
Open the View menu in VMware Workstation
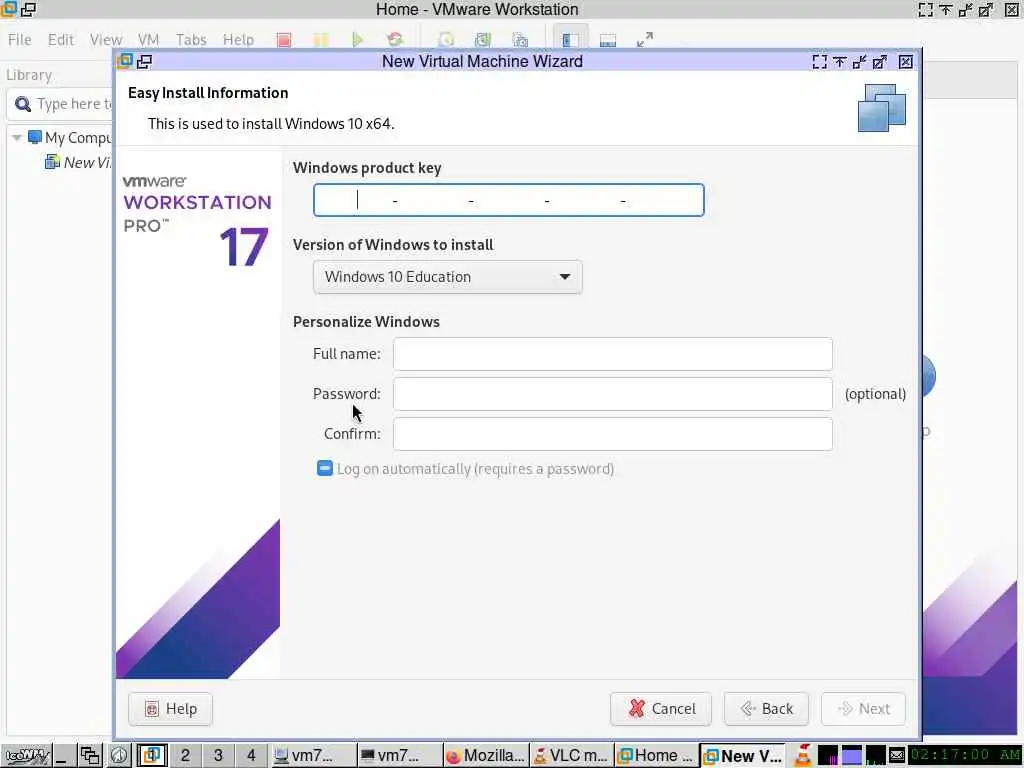click(106, 40)
